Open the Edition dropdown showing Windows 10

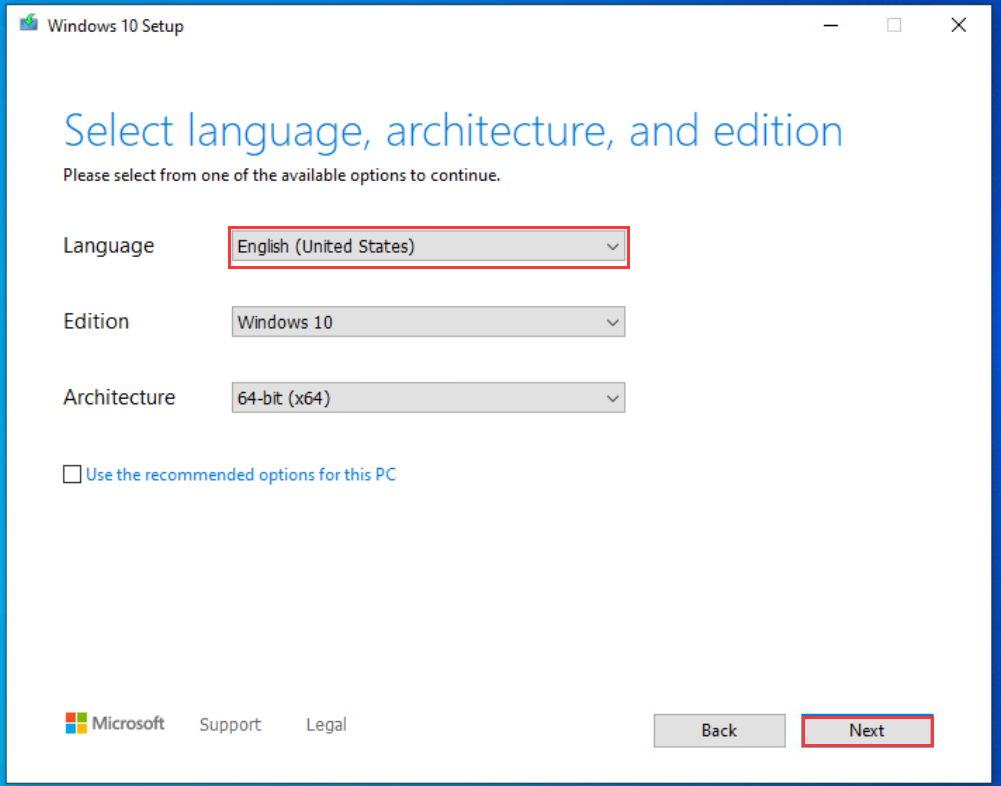pyautogui.click(x=428, y=322)
